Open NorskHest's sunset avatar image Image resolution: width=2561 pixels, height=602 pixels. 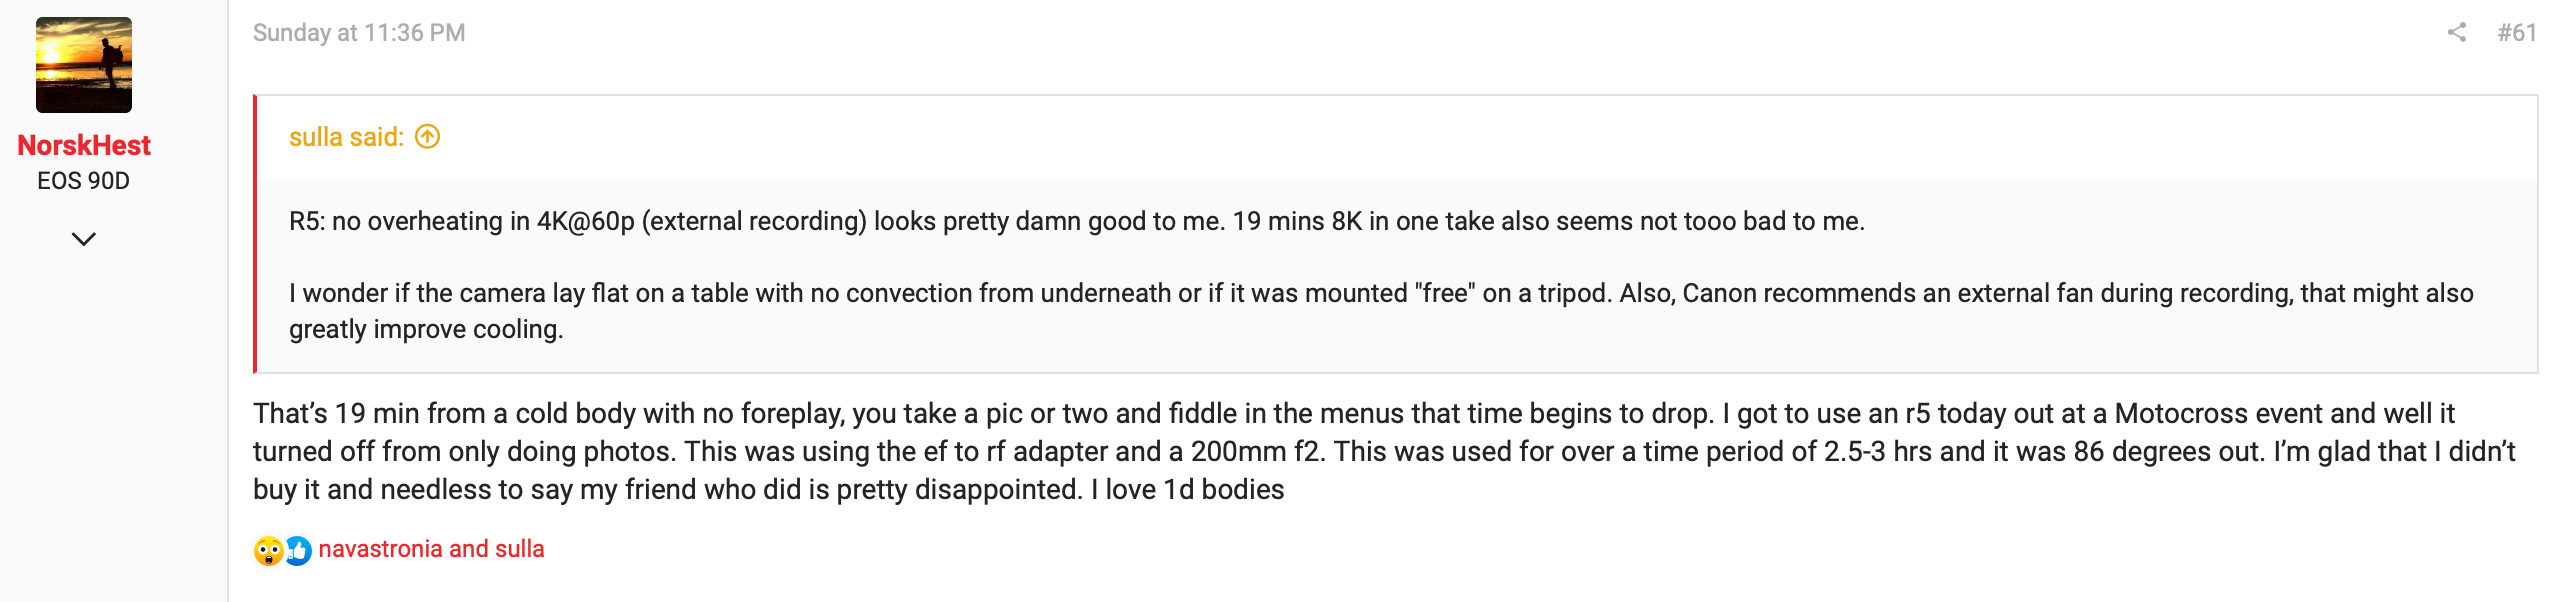point(84,65)
